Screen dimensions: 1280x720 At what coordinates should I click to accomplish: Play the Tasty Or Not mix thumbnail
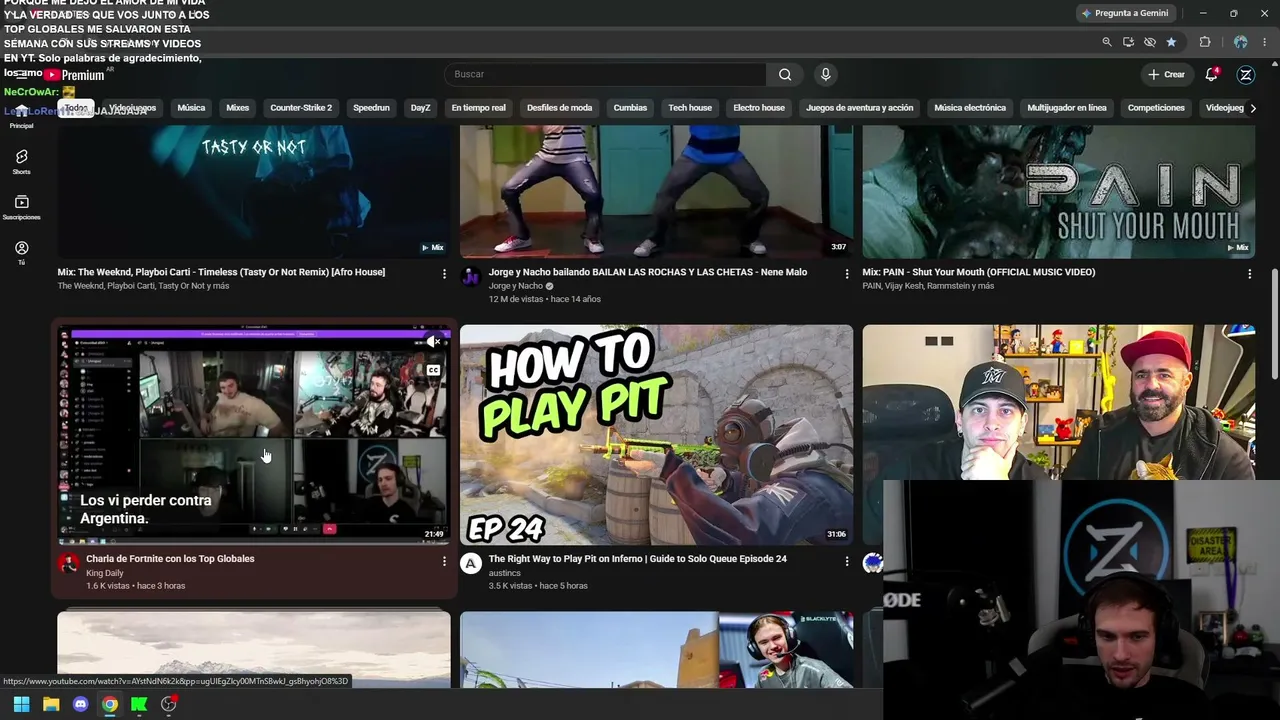tap(254, 192)
